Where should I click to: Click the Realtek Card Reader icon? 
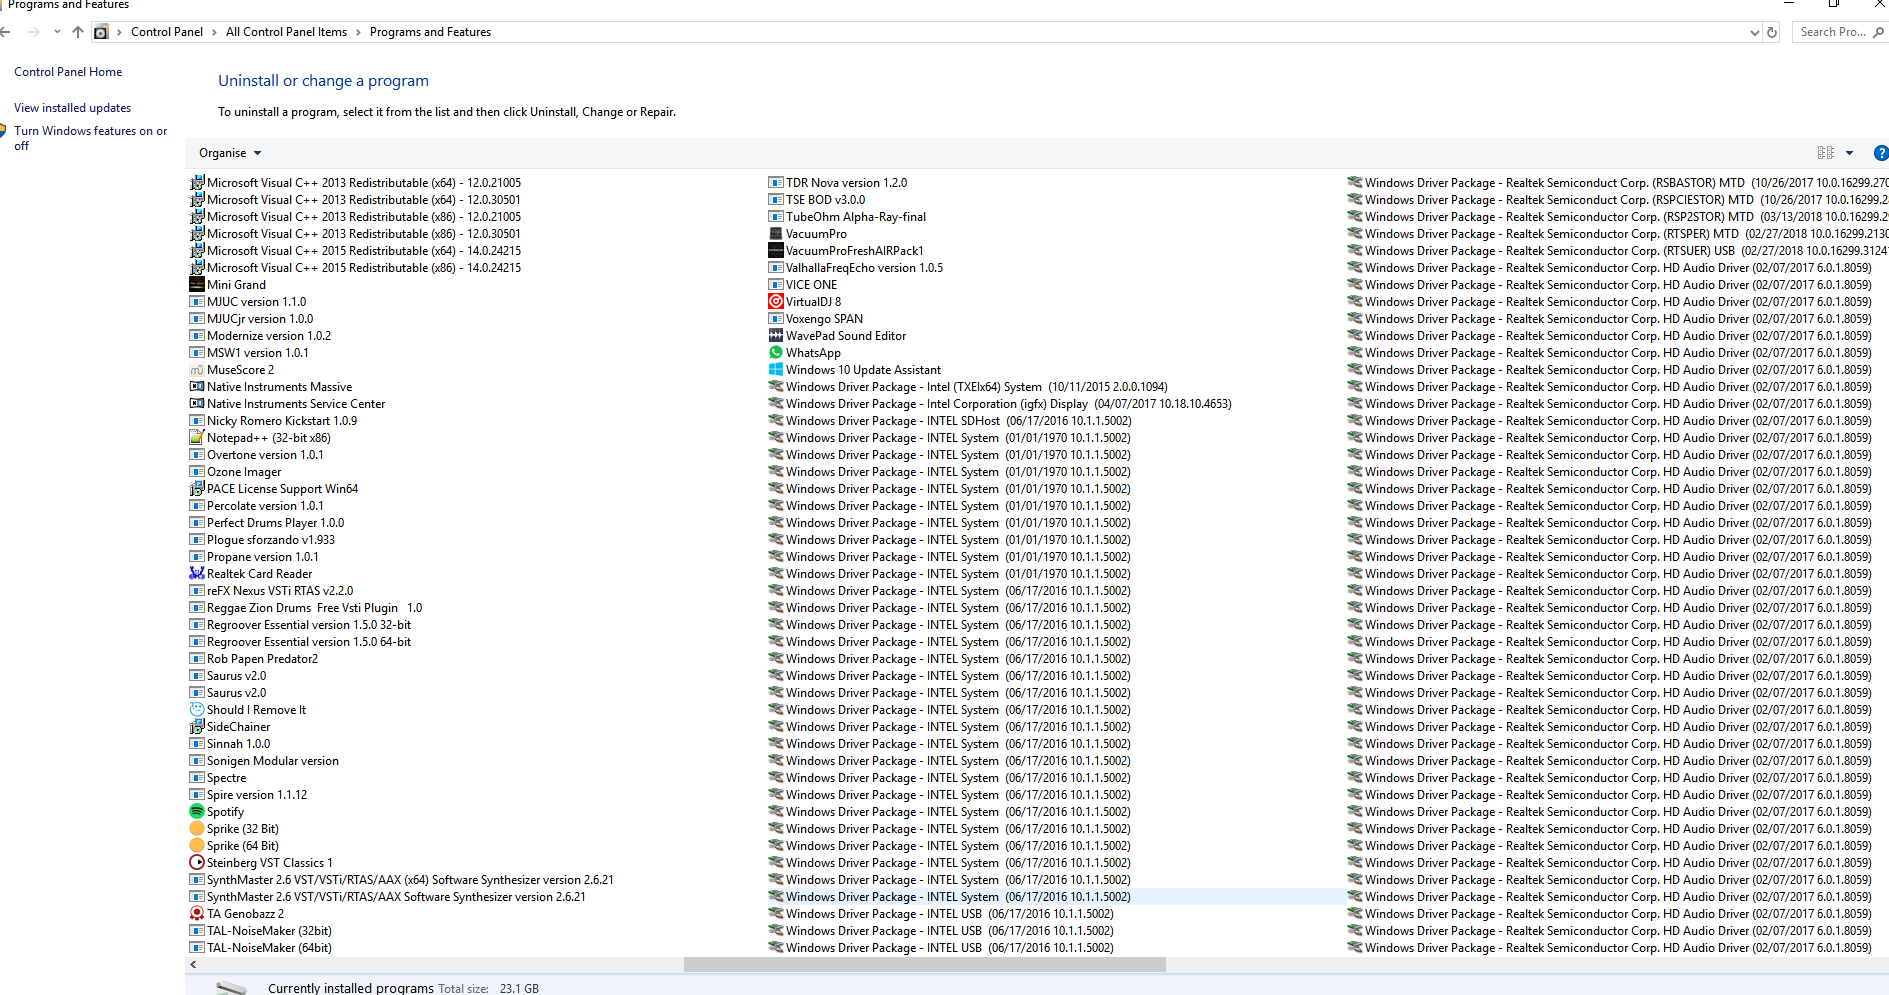click(x=197, y=573)
